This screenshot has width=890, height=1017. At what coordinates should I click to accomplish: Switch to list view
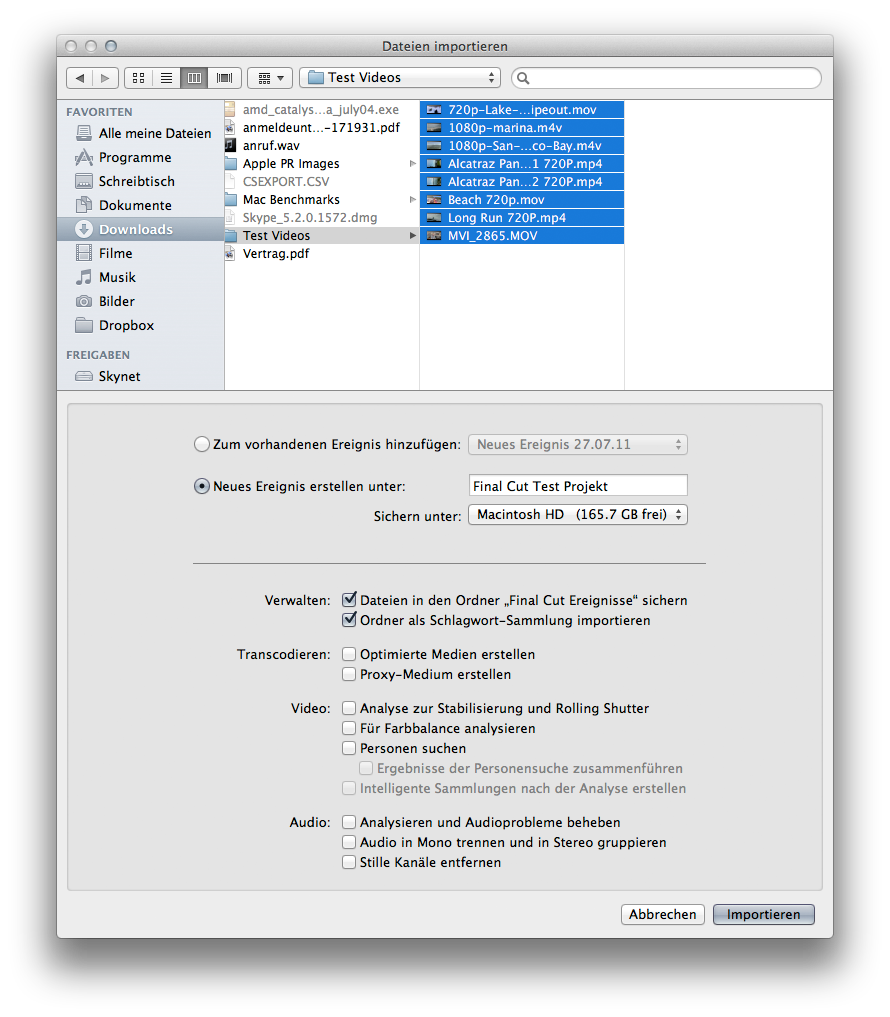click(x=166, y=78)
